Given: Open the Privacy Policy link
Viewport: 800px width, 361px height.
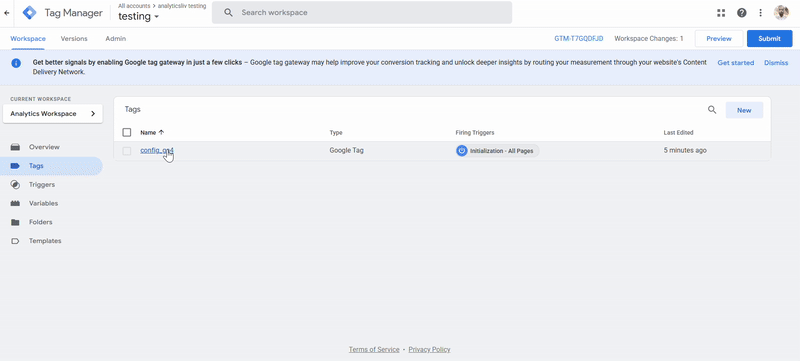Looking at the screenshot, I should tap(429, 349).
